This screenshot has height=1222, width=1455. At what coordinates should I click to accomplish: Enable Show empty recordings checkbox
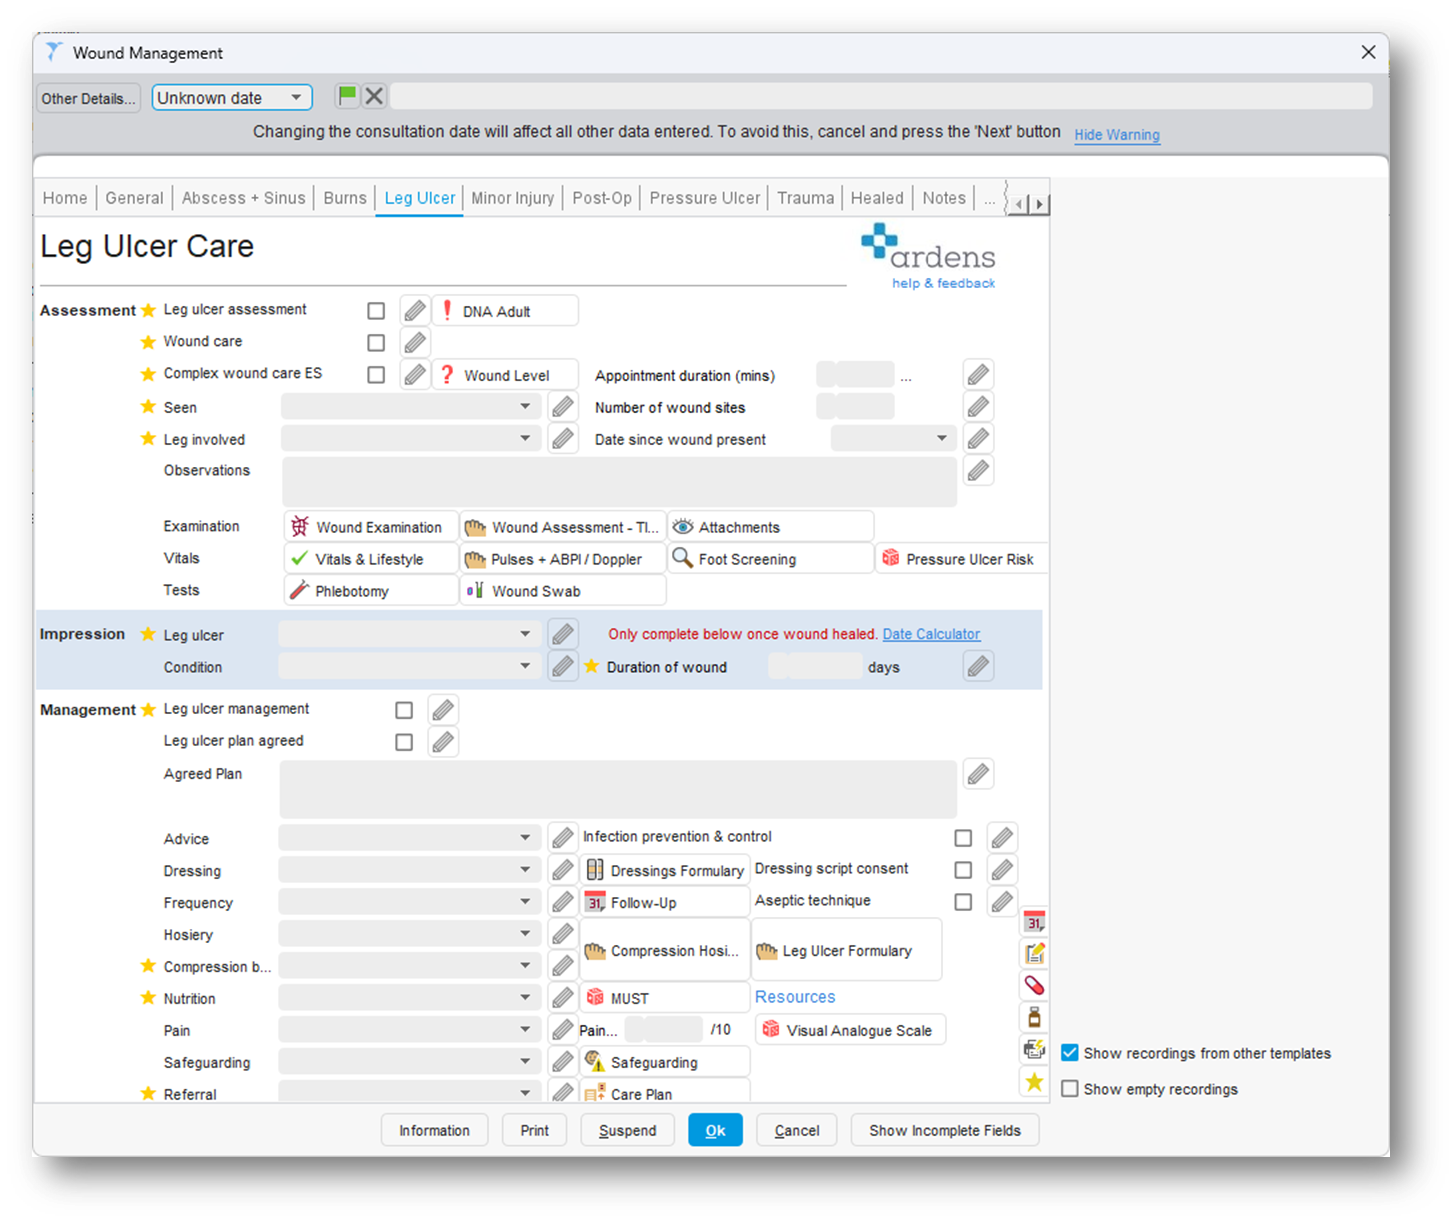(1070, 1089)
